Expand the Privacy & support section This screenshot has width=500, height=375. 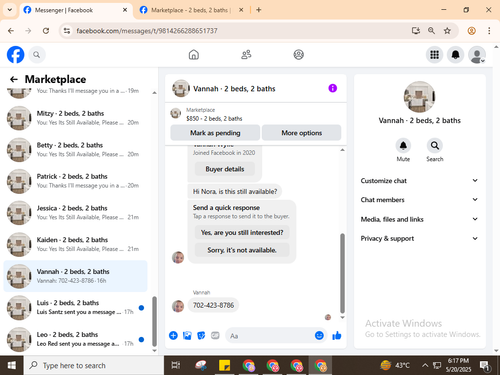419,238
